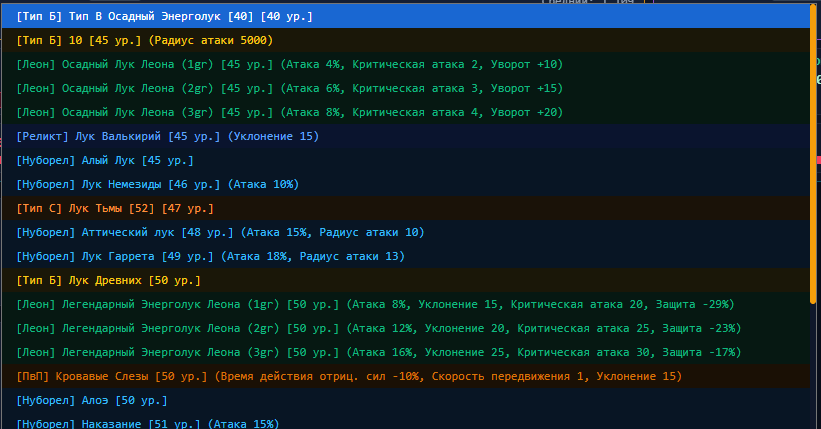
Task: Select Осадный Лук Леона (2gr)
Action: (406, 89)
